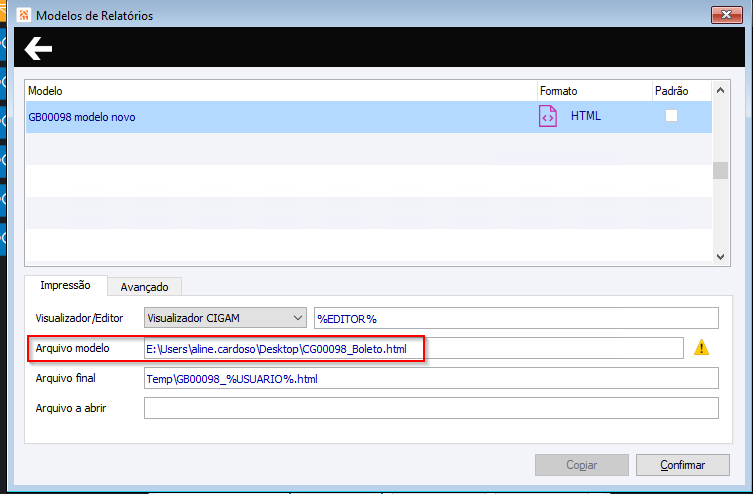753x494 pixels.
Task: Click the HTML format text in row
Action: [585, 116]
